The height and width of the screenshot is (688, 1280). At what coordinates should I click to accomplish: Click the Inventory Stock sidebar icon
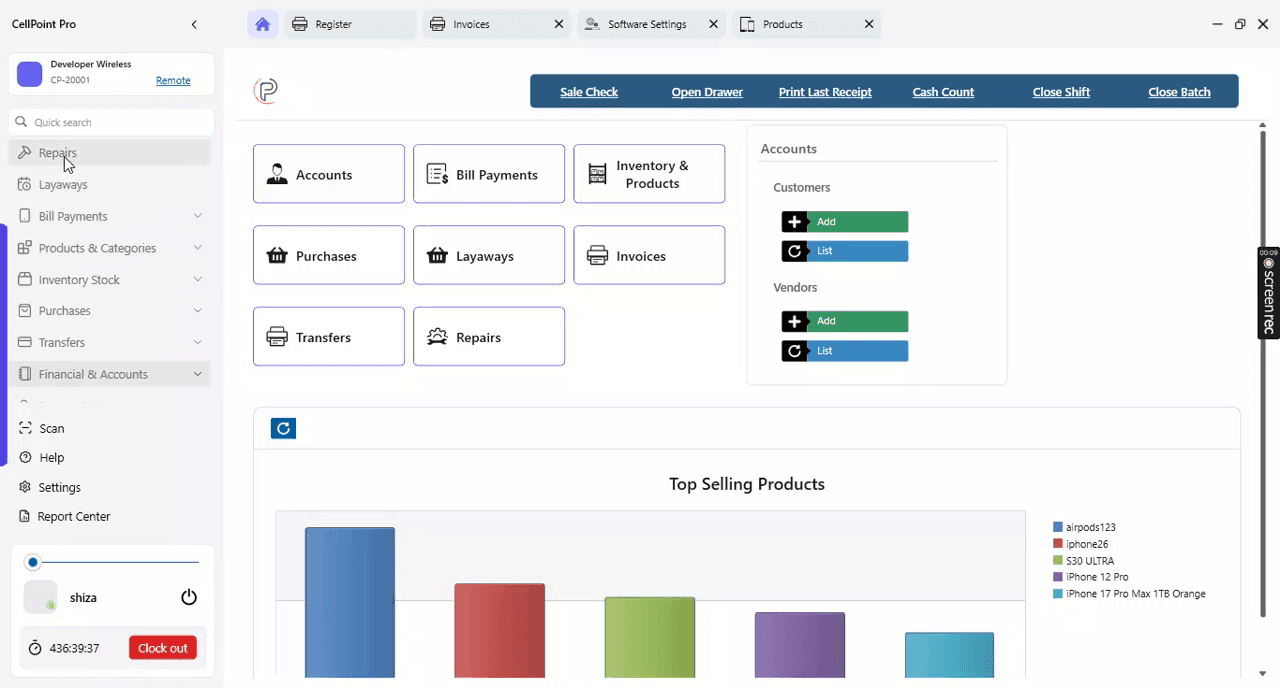pyautogui.click(x=24, y=280)
